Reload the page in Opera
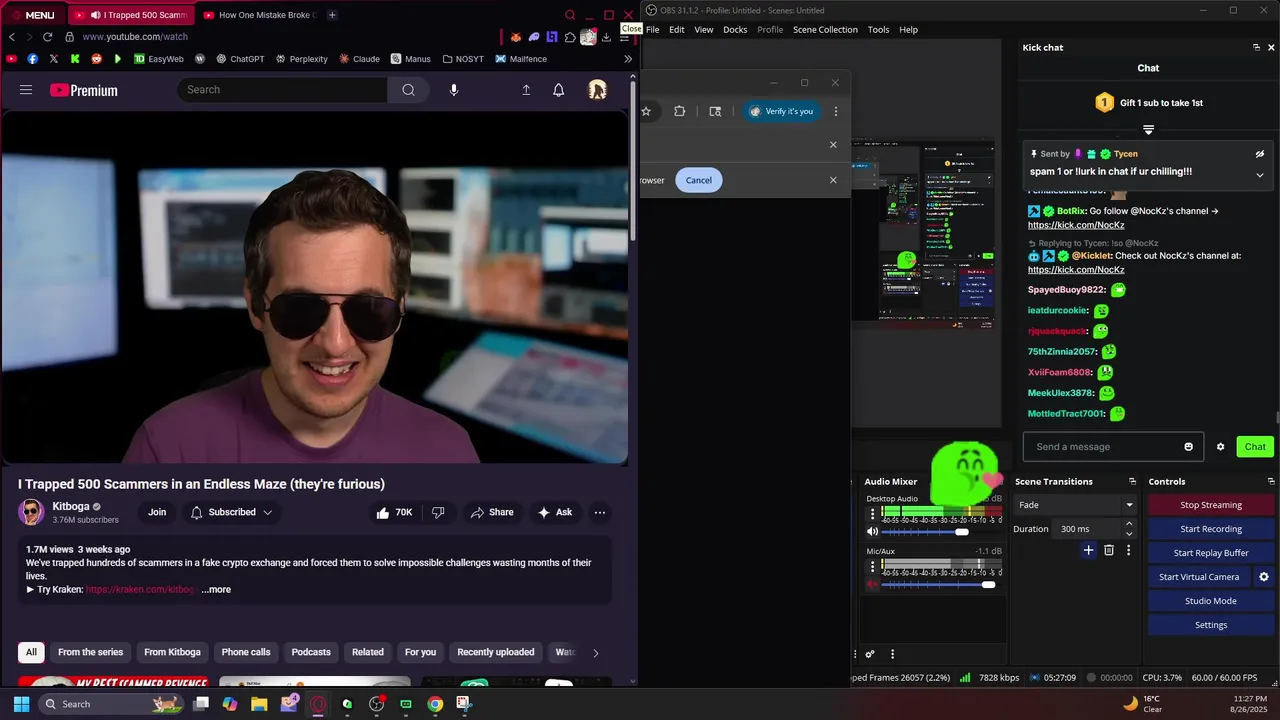Viewport: 1280px width, 720px height. tap(47, 37)
